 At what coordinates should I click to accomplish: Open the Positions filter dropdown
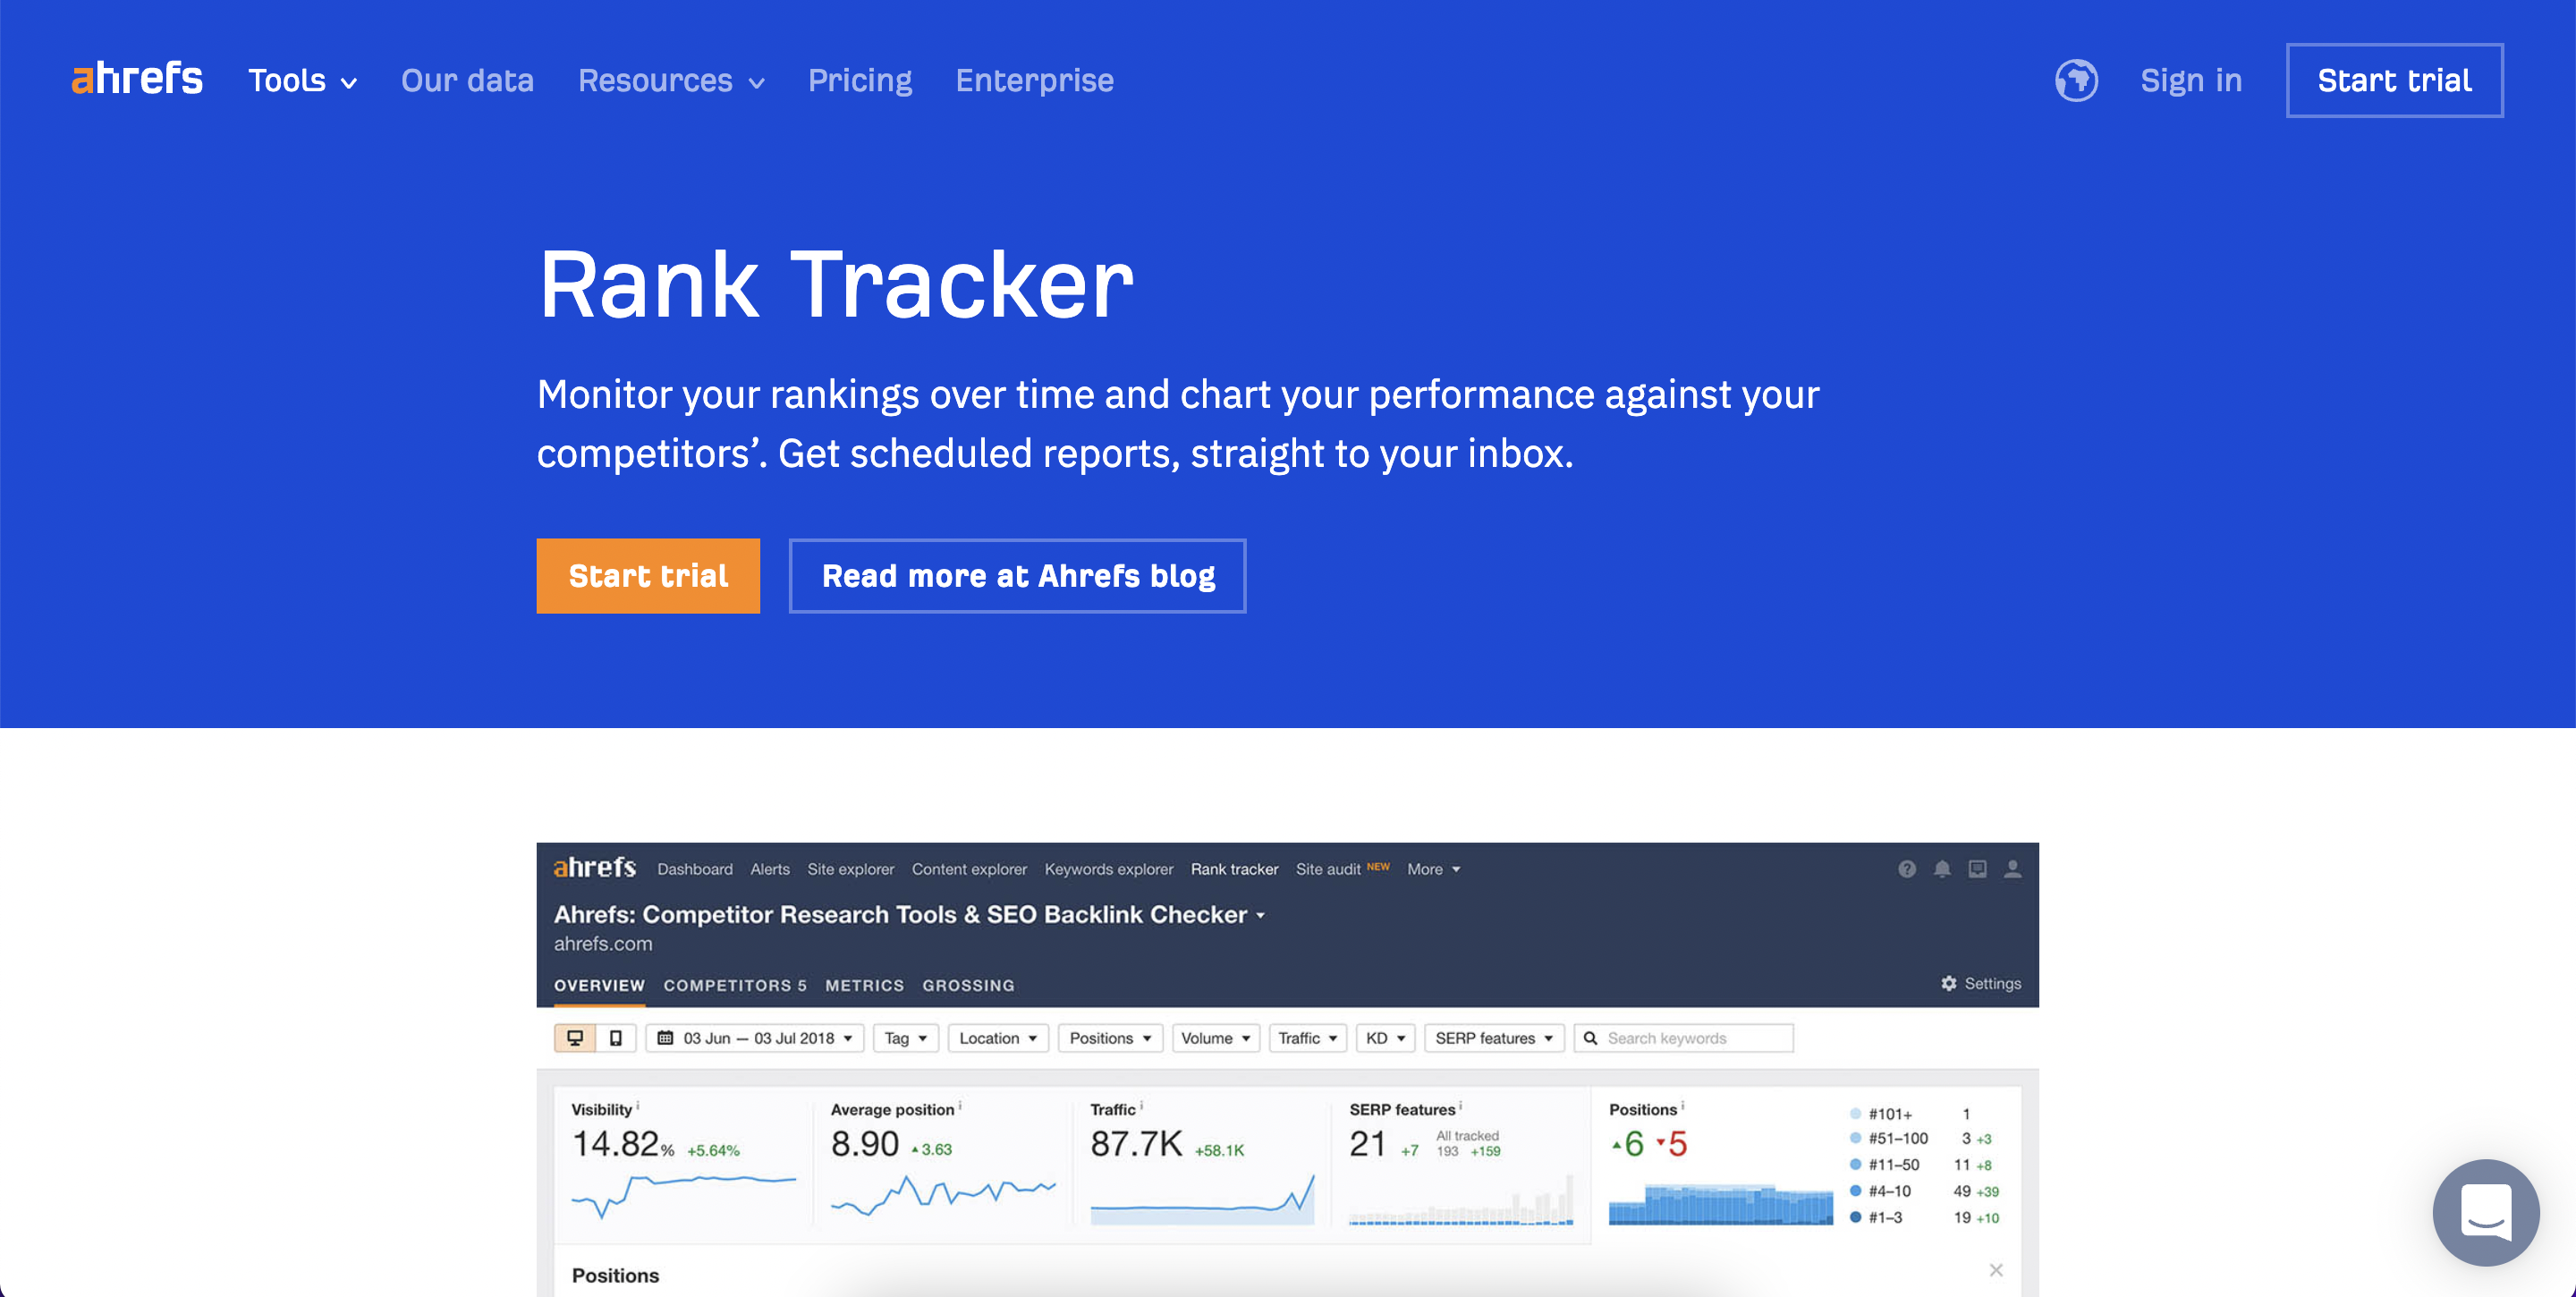pyautogui.click(x=1110, y=1038)
